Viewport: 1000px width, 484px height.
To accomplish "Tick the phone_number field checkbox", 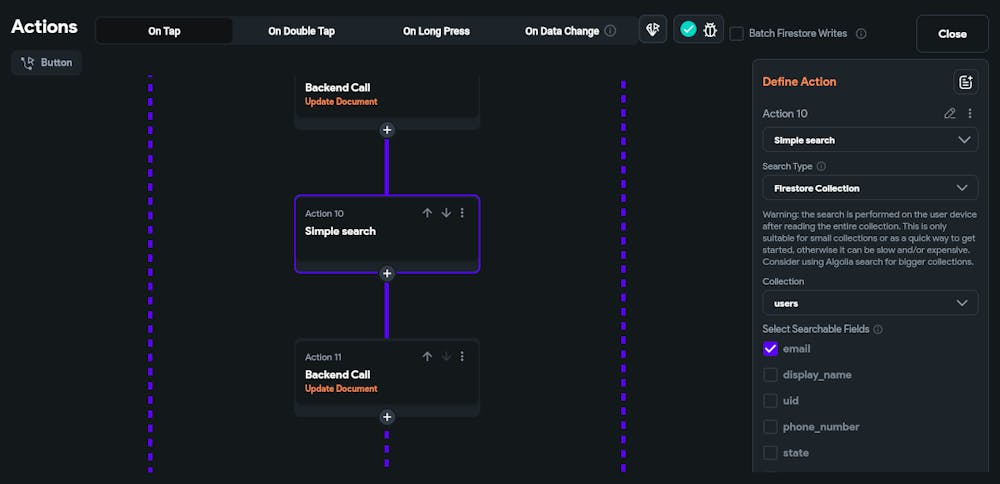I will point(770,427).
